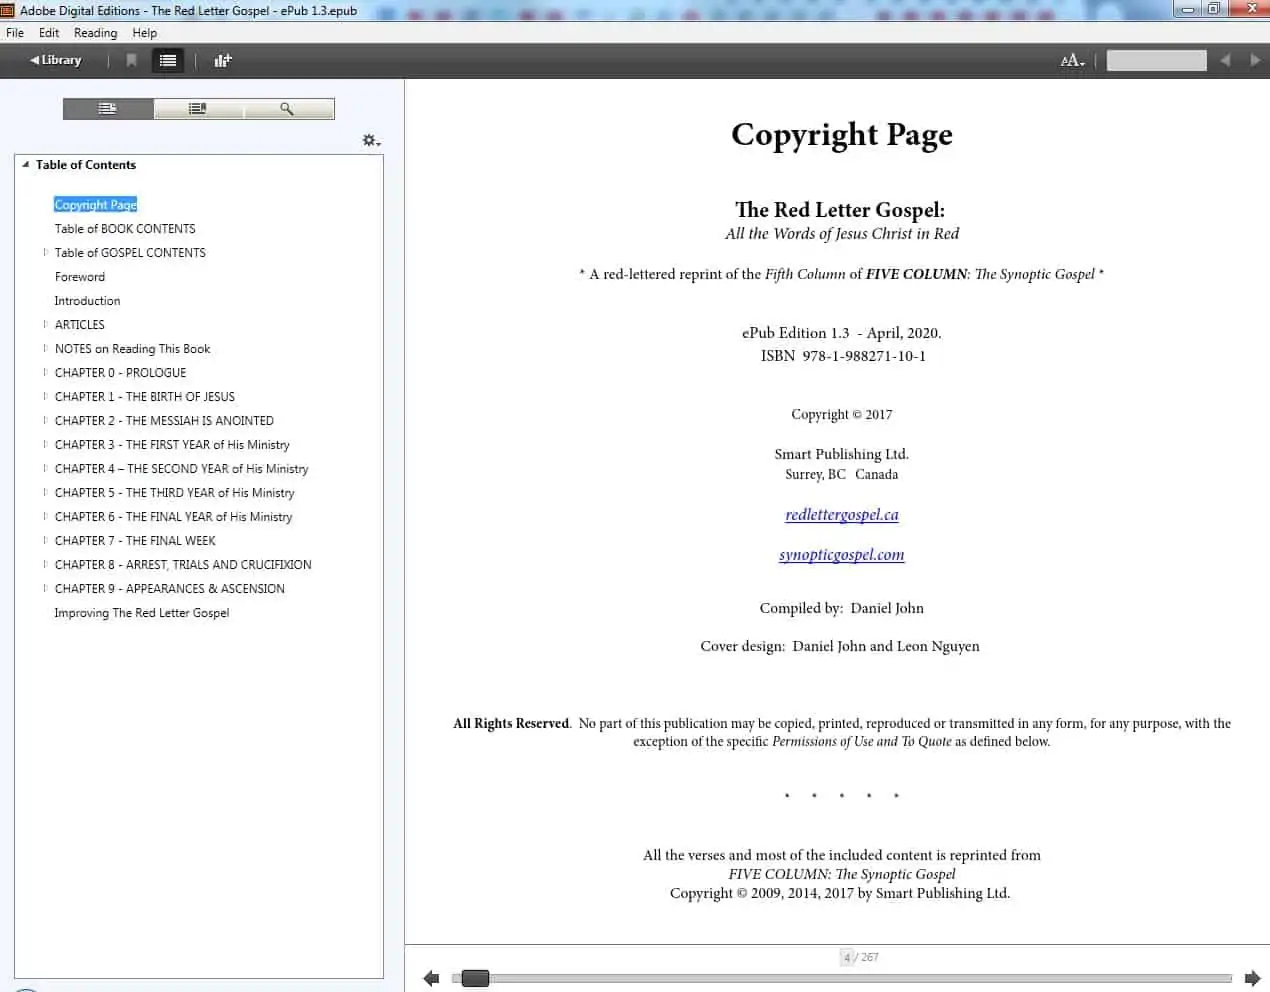Click the statistics-plus toolbar icon
This screenshot has width=1270, height=992.
tap(222, 60)
